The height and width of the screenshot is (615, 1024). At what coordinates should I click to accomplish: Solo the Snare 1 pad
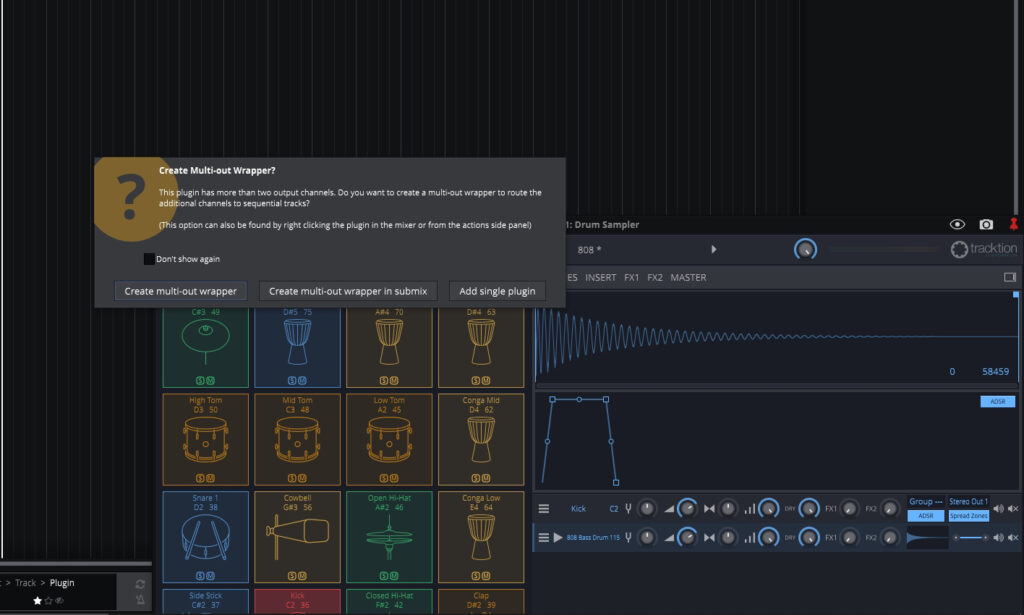click(200, 576)
